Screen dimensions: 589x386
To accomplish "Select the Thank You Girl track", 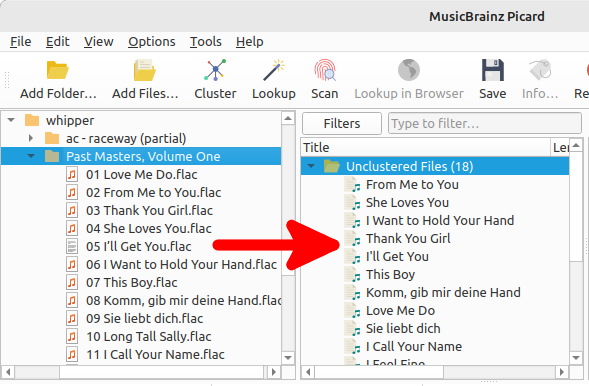I will point(408,239).
